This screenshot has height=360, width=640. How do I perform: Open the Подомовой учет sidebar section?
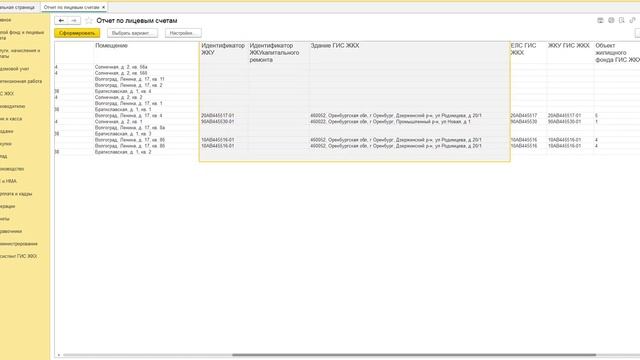click(15, 69)
